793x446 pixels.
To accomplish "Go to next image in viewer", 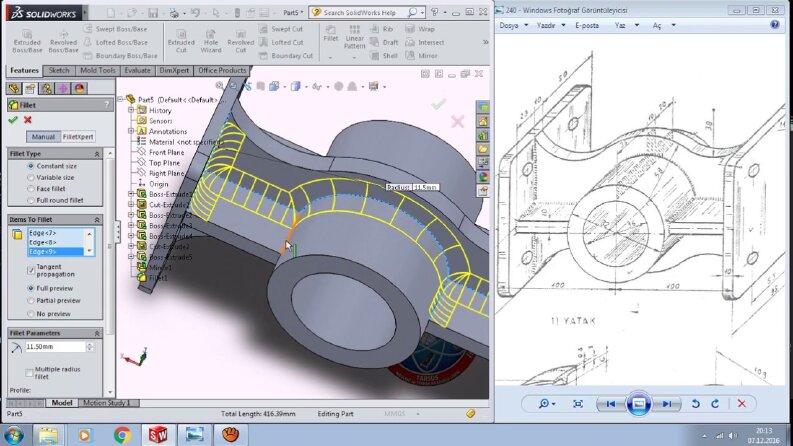I will (667, 404).
